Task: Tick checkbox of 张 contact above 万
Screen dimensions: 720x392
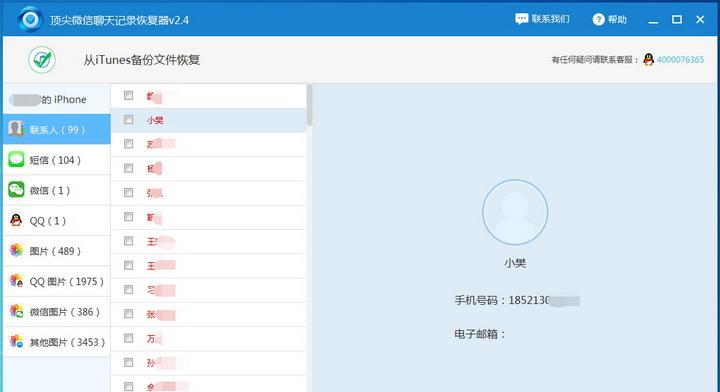Action: 129,314
